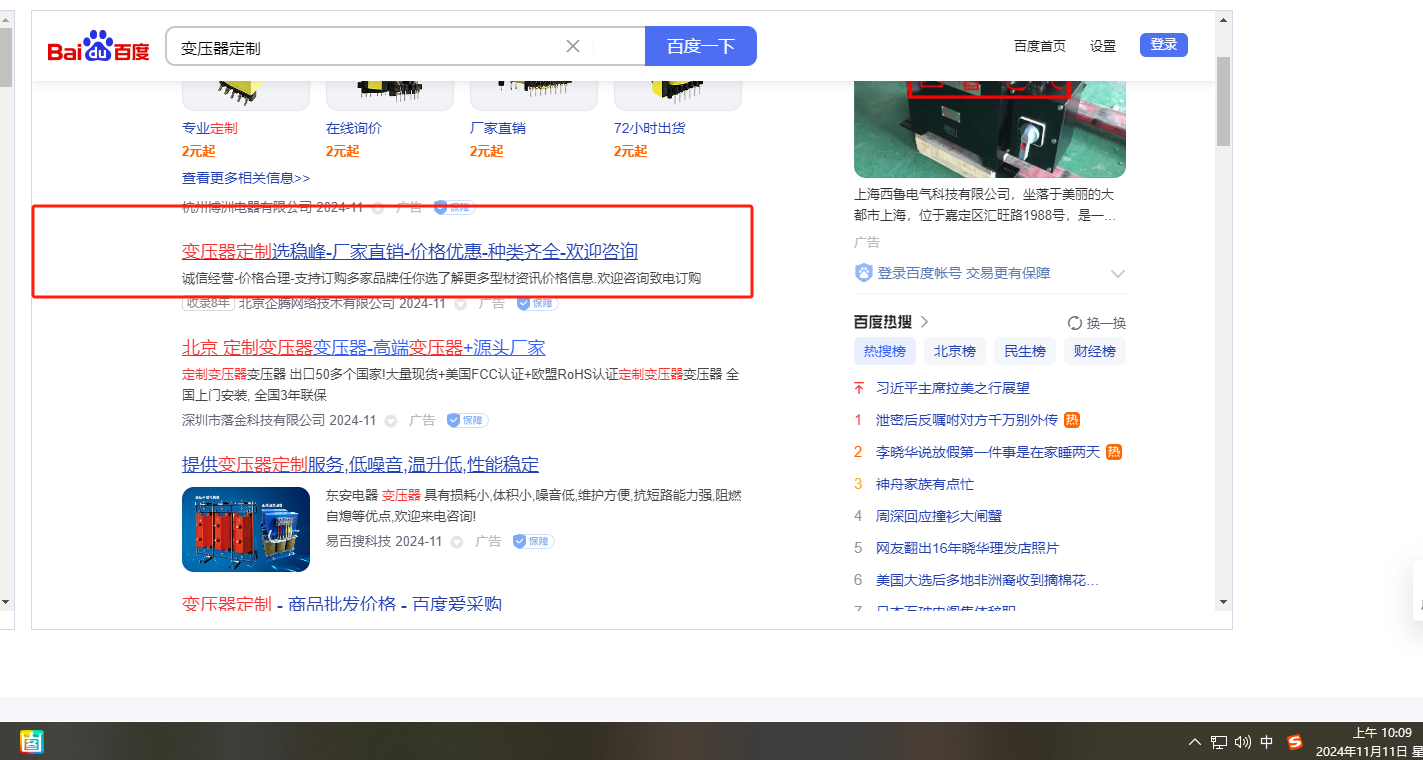Click the 深圳市落金科技有限公司 advertiser name
The width and height of the screenshot is (1423, 760).
coord(254,421)
